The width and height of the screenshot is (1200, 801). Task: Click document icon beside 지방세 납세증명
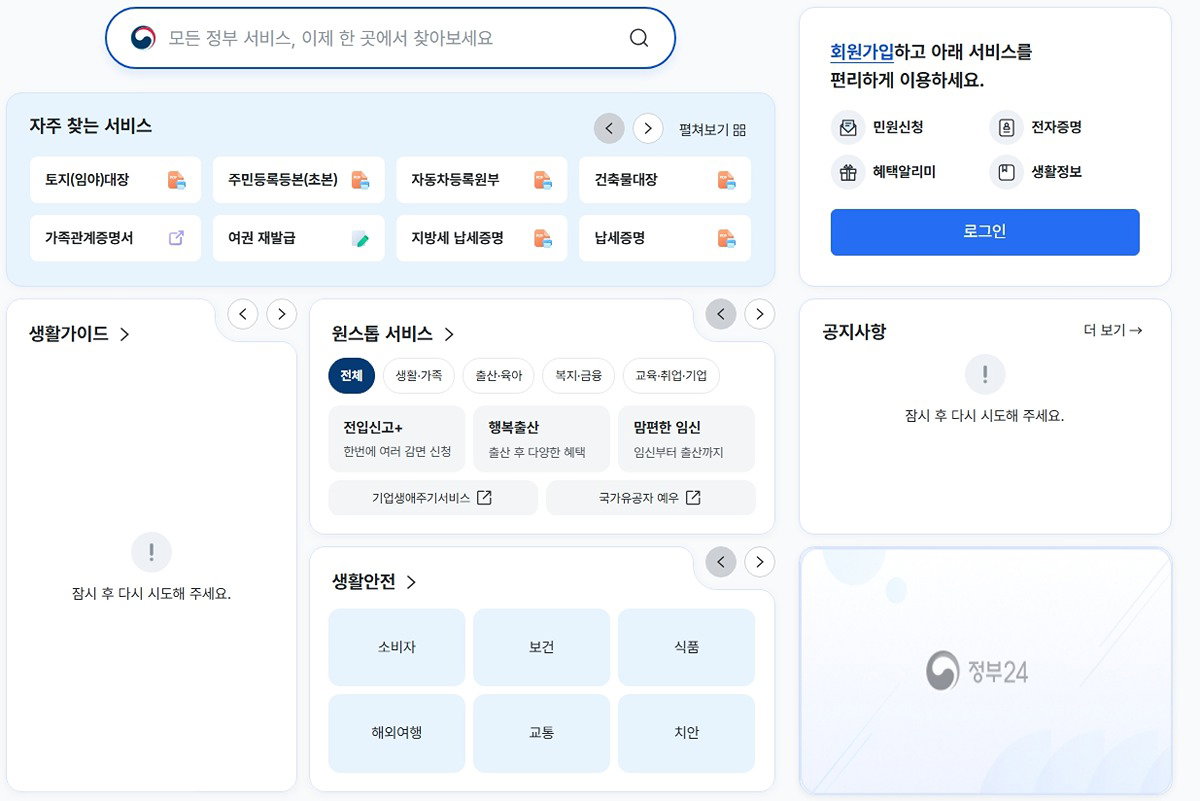542,239
